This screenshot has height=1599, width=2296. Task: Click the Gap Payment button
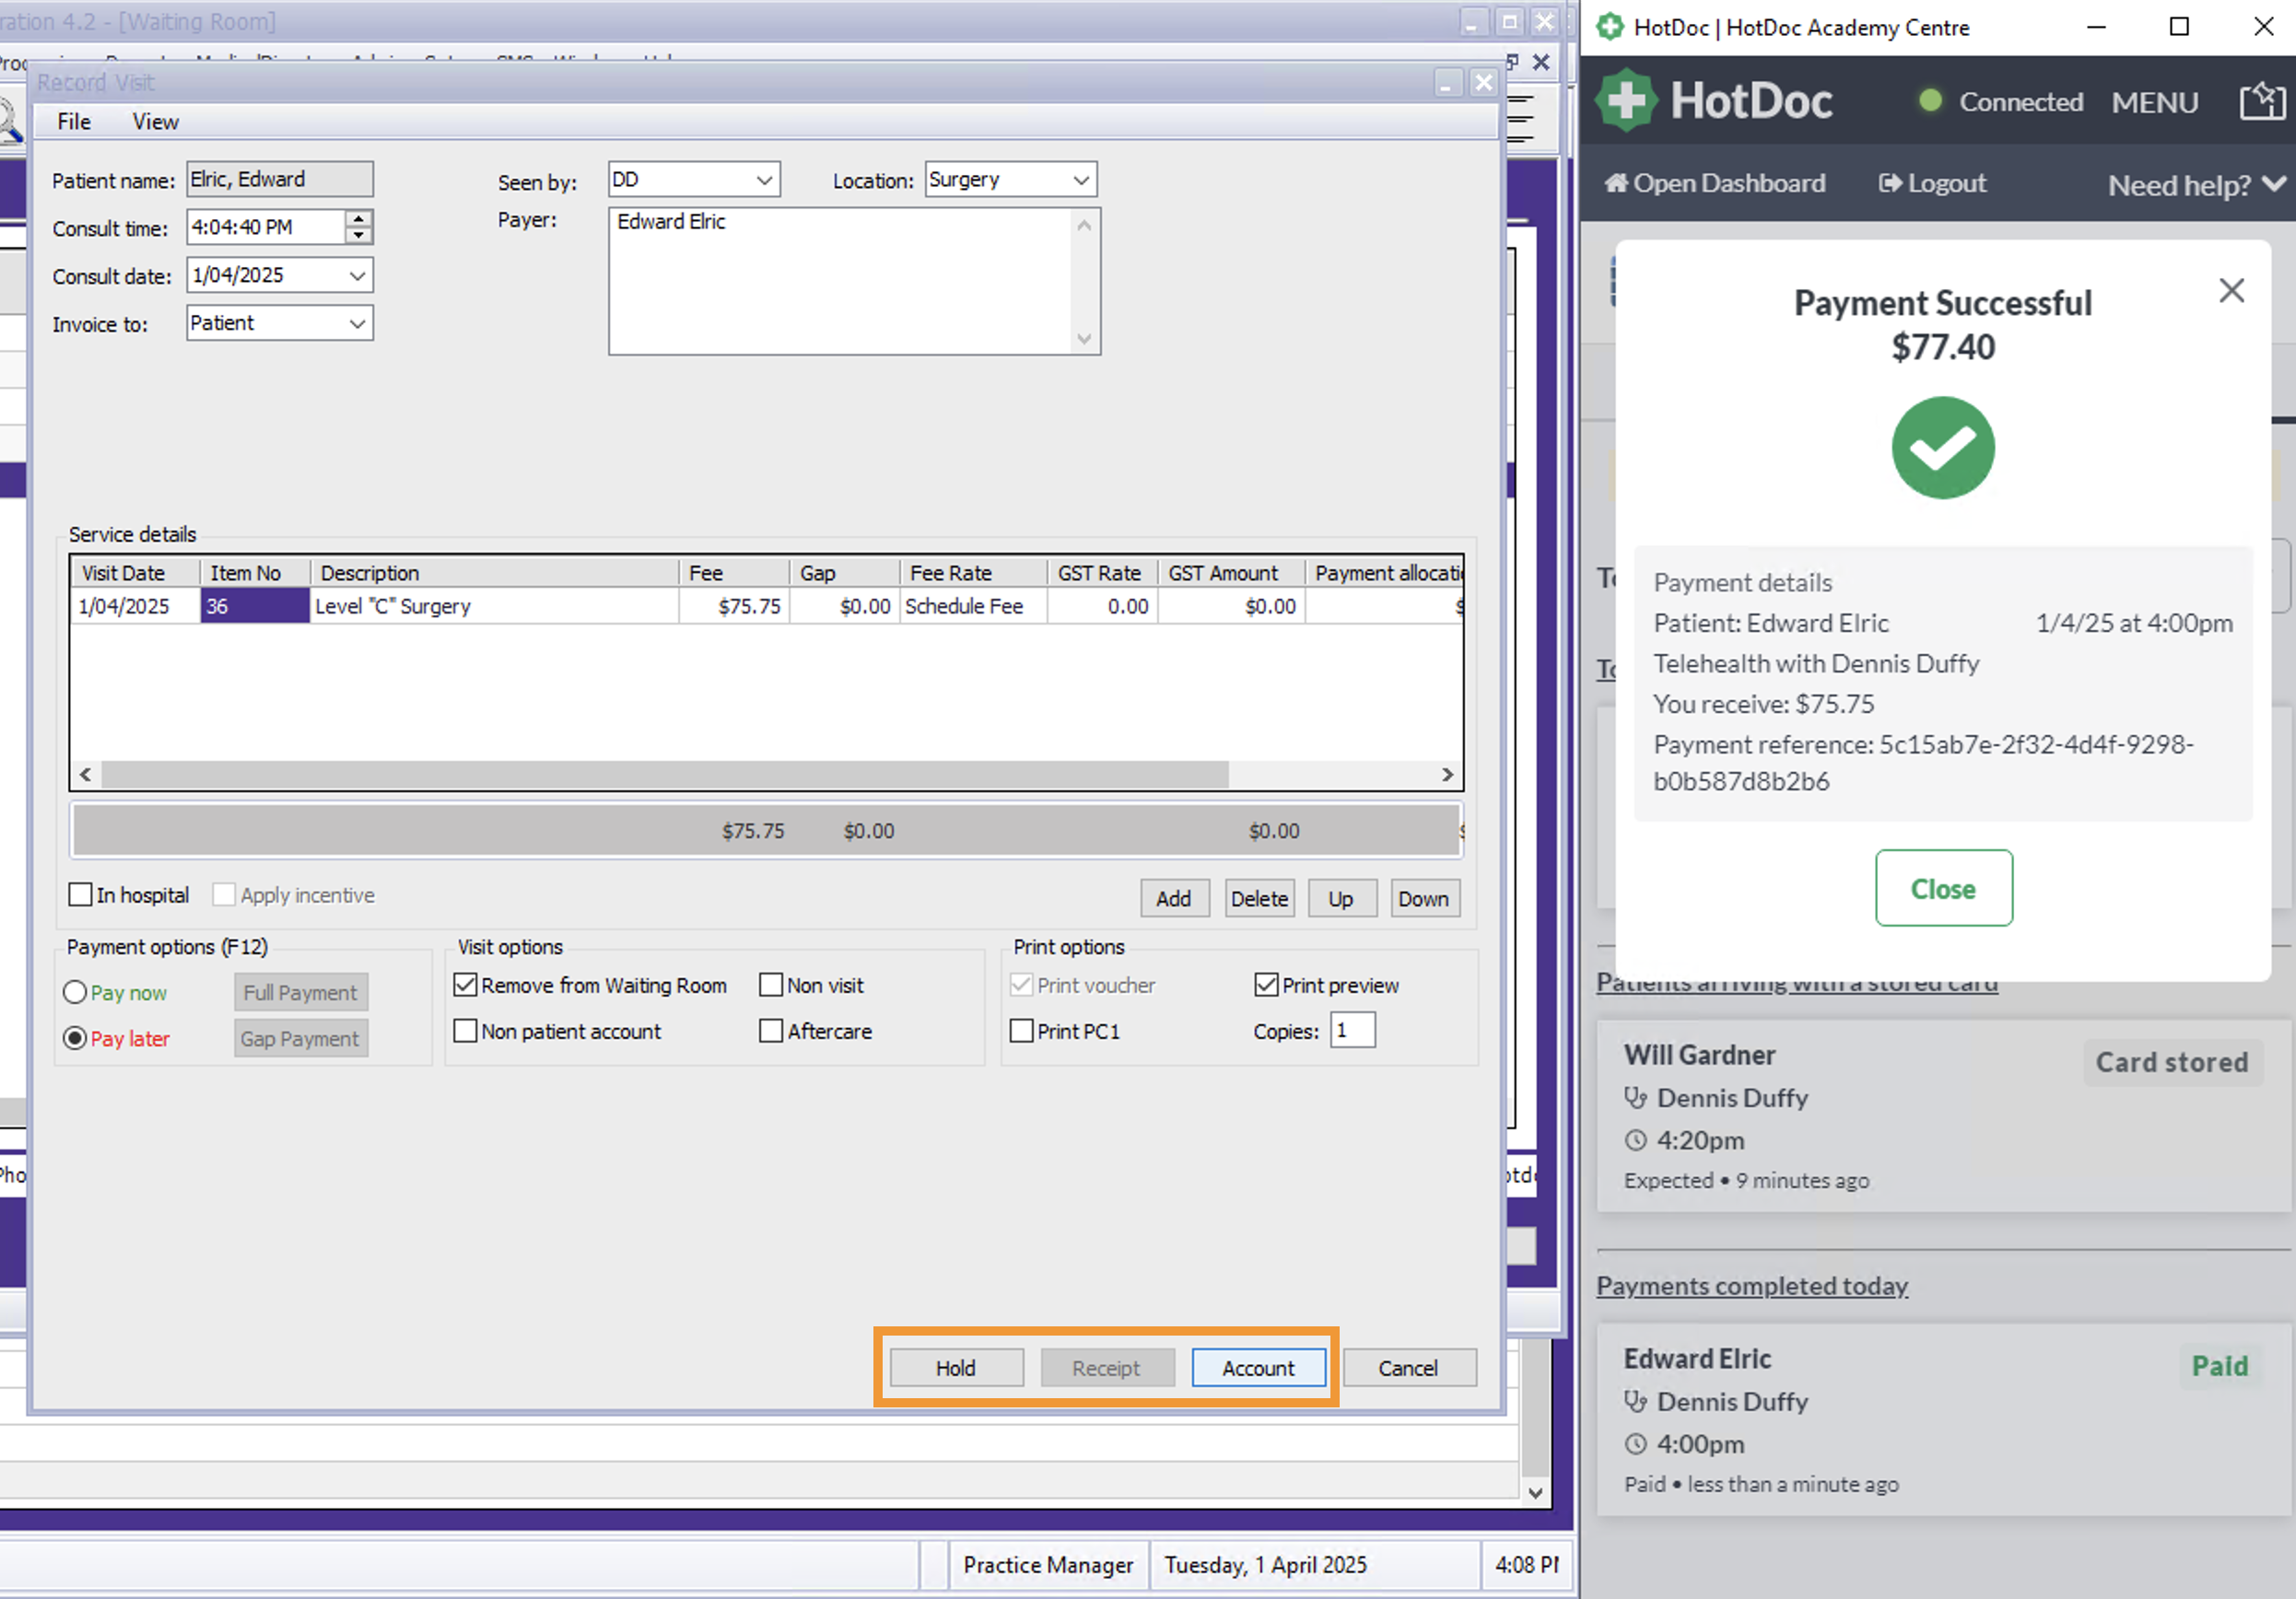(x=300, y=1038)
